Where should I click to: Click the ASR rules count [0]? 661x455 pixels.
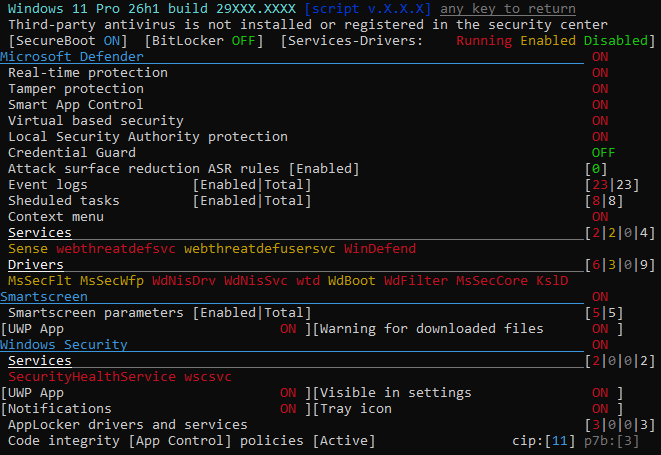[596, 169]
